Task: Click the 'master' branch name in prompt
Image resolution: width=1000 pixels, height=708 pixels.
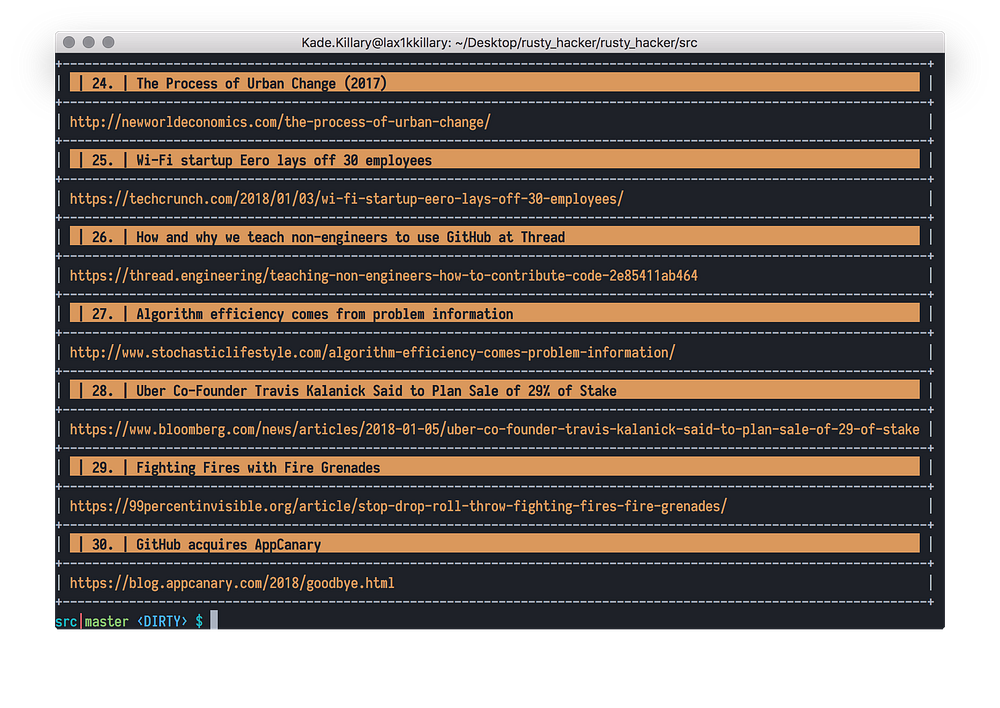Action: [x=107, y=621]
